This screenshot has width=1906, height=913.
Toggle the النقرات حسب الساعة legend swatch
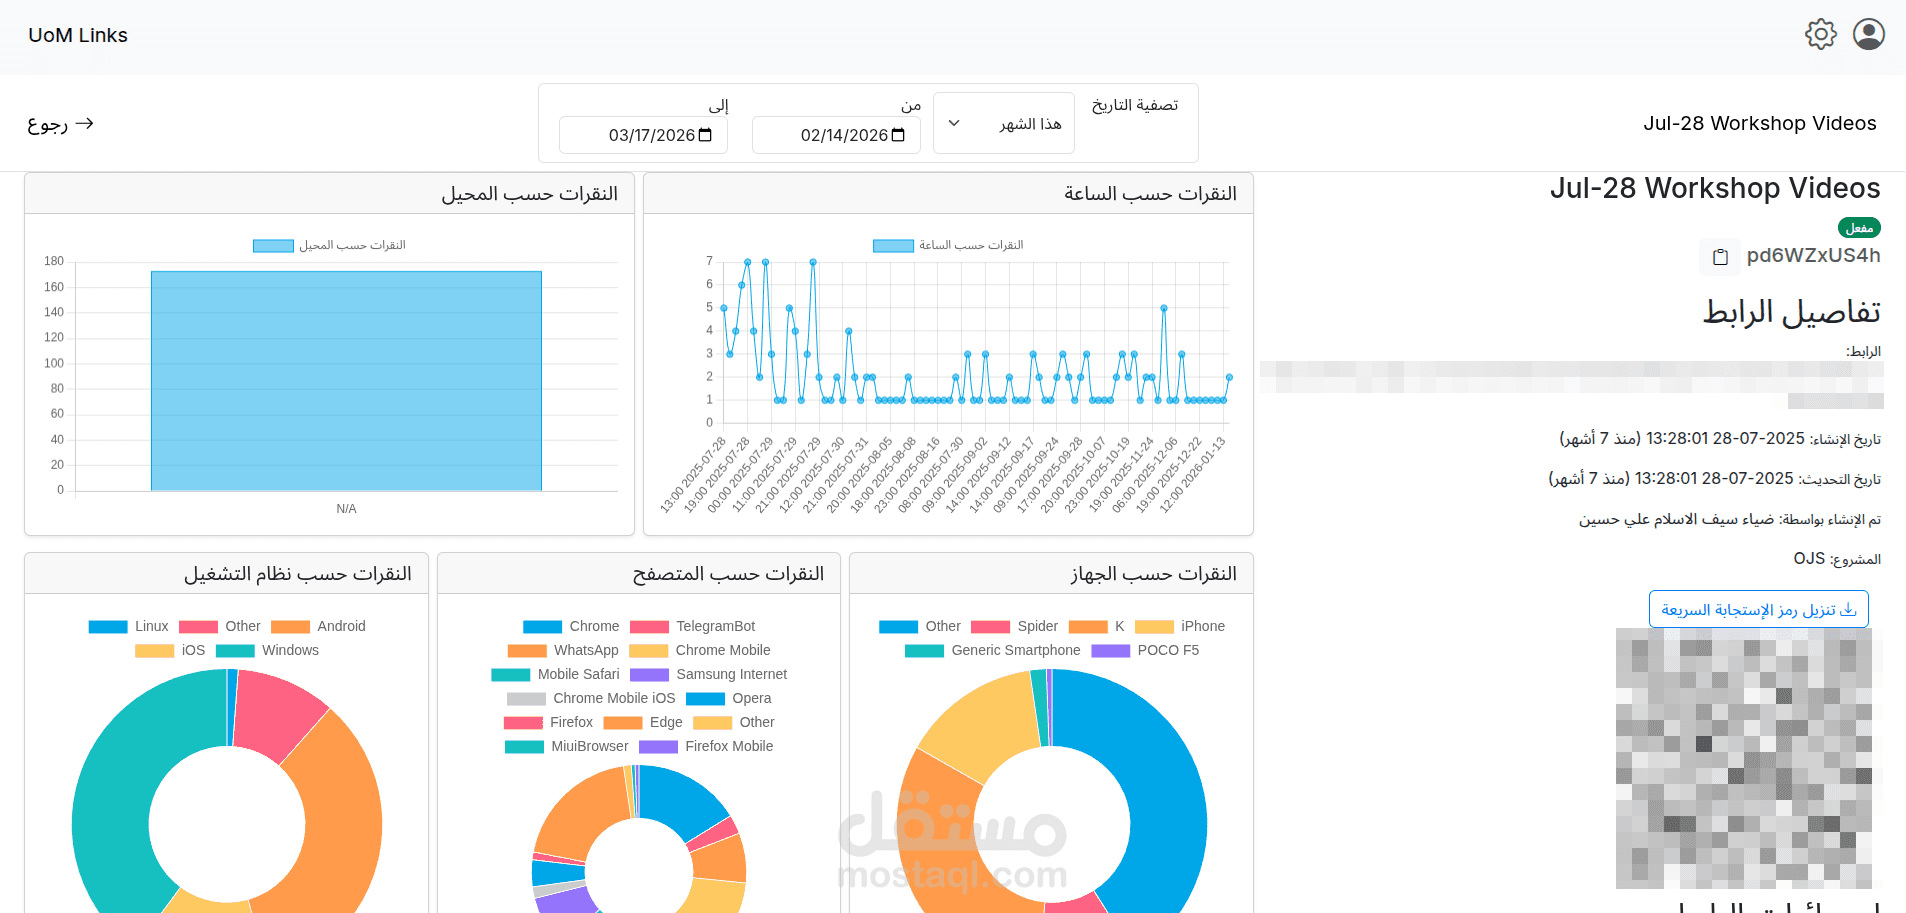[x=893, y=245]
